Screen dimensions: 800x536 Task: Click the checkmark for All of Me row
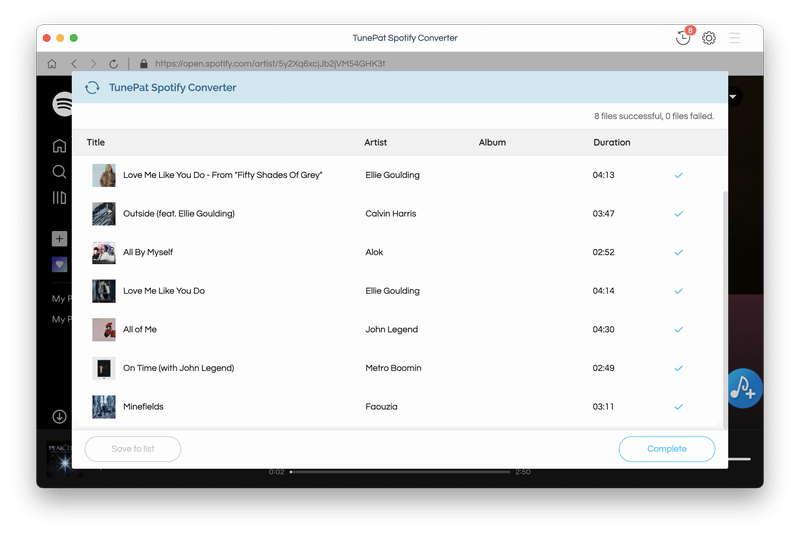[x=679, y=330]
